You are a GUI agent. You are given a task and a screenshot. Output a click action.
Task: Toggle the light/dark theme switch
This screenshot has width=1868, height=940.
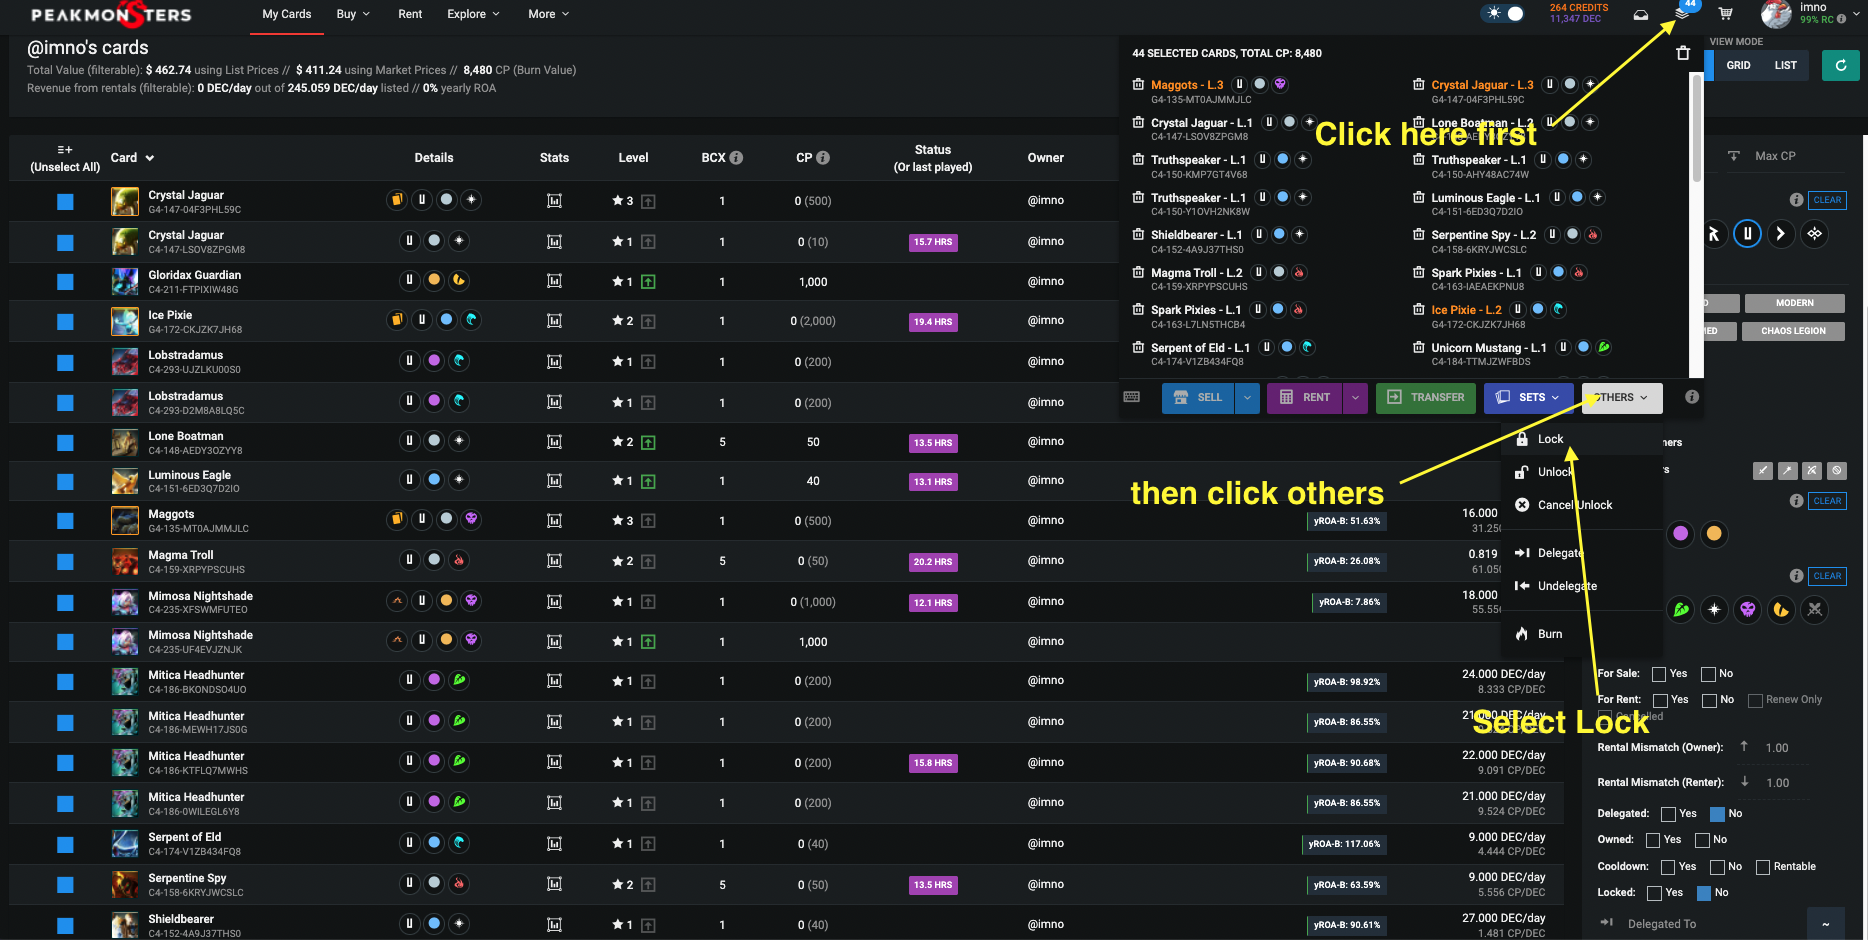pyautogui.click(x=1505, y=14)
